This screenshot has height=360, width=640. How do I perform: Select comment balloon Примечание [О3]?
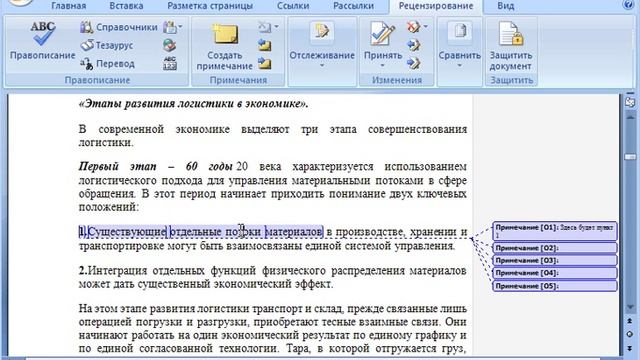click(555, 260)
